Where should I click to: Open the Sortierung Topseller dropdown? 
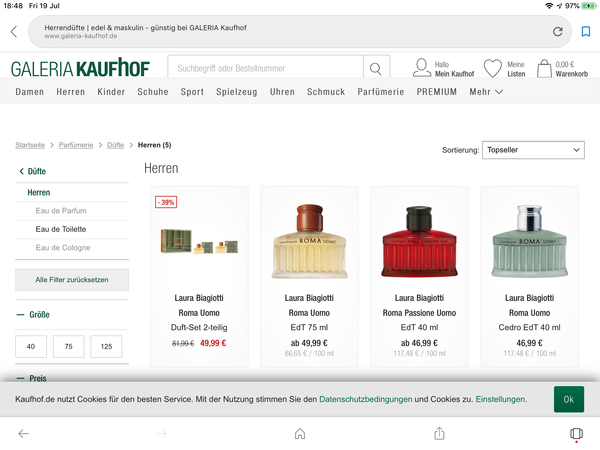coord(533,150)
